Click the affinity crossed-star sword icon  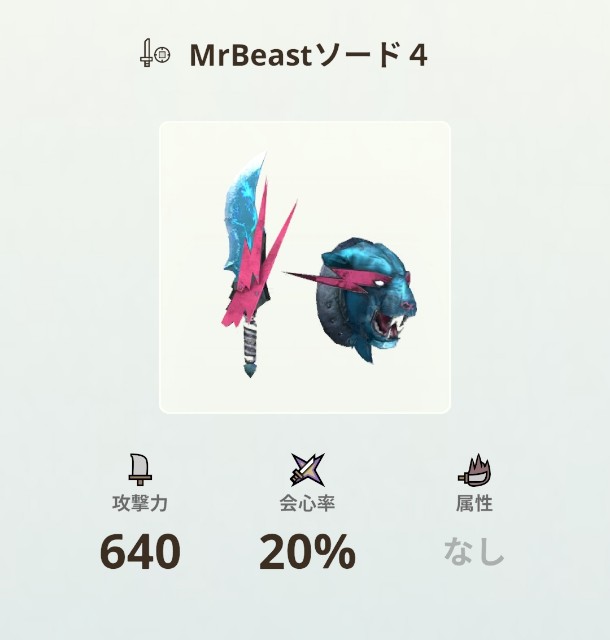[307, 469]
